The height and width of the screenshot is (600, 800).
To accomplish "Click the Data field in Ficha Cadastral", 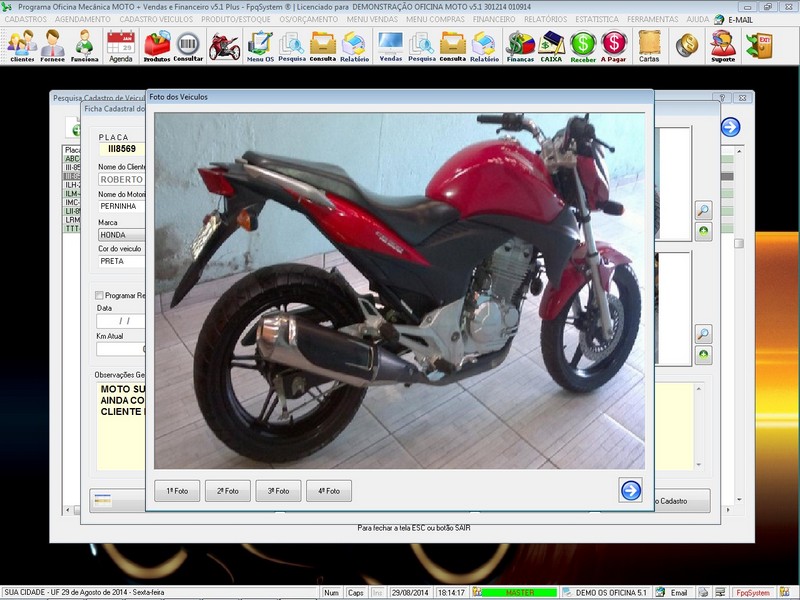I will [x=121, y=321].
